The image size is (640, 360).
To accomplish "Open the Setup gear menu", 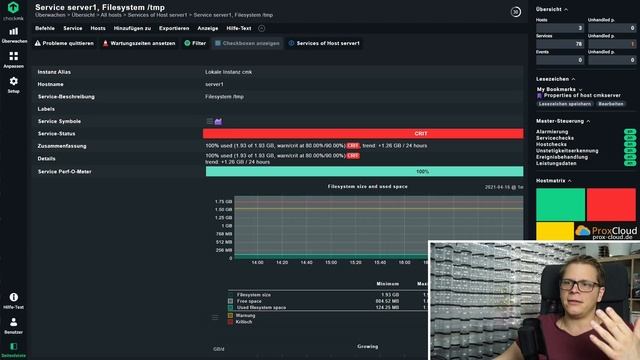I will click(13, 84).
